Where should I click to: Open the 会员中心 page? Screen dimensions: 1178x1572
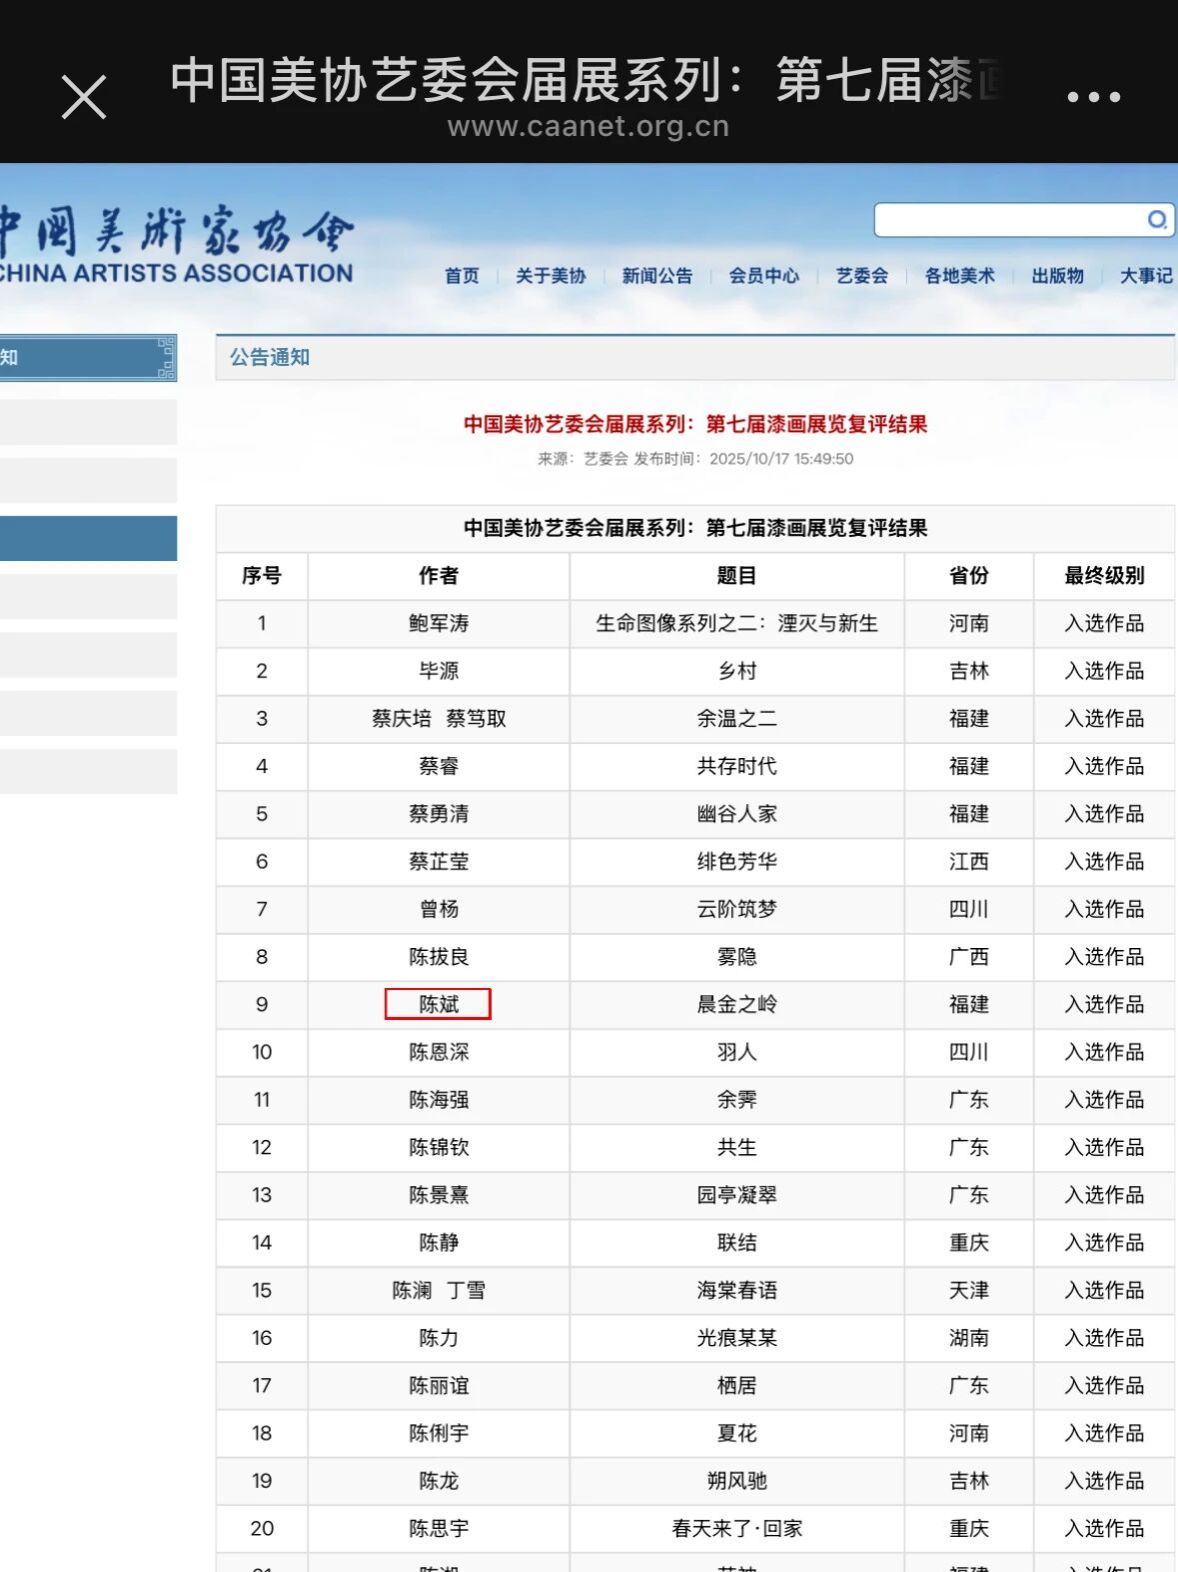764,276
